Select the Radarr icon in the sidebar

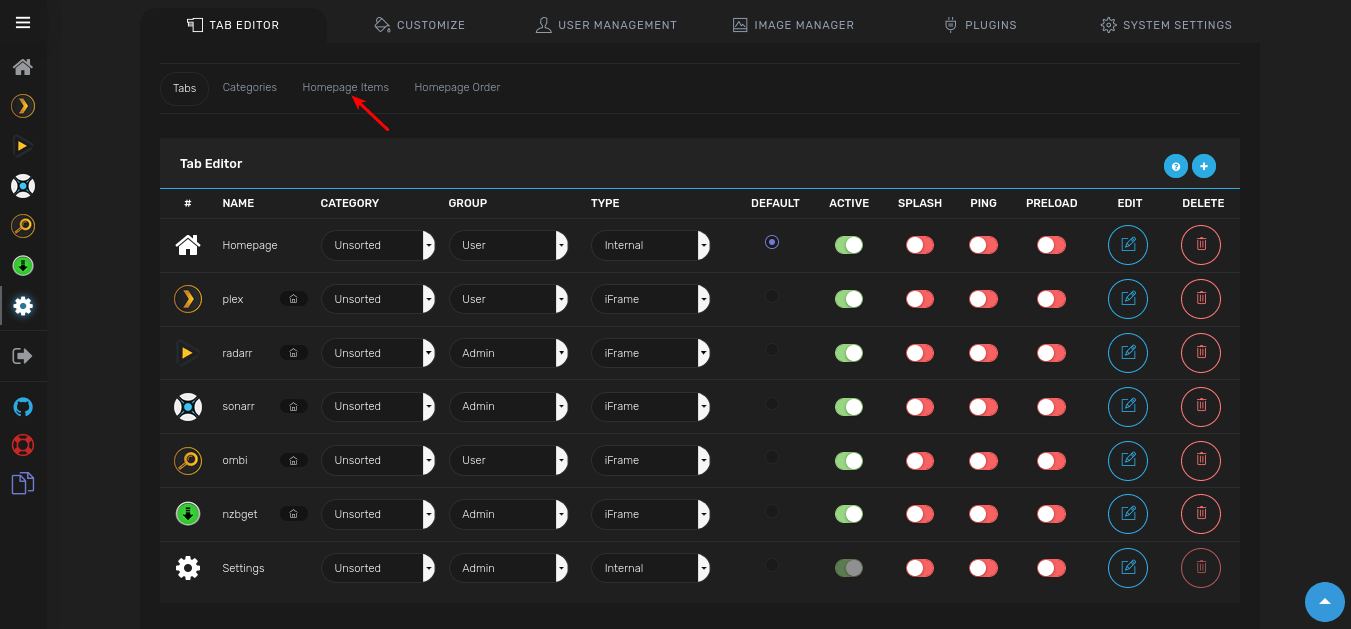[22, 146]
